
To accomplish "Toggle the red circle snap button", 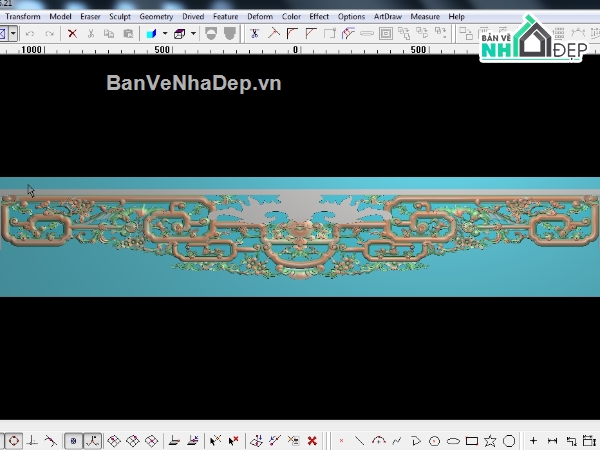I will pos(14,441).
